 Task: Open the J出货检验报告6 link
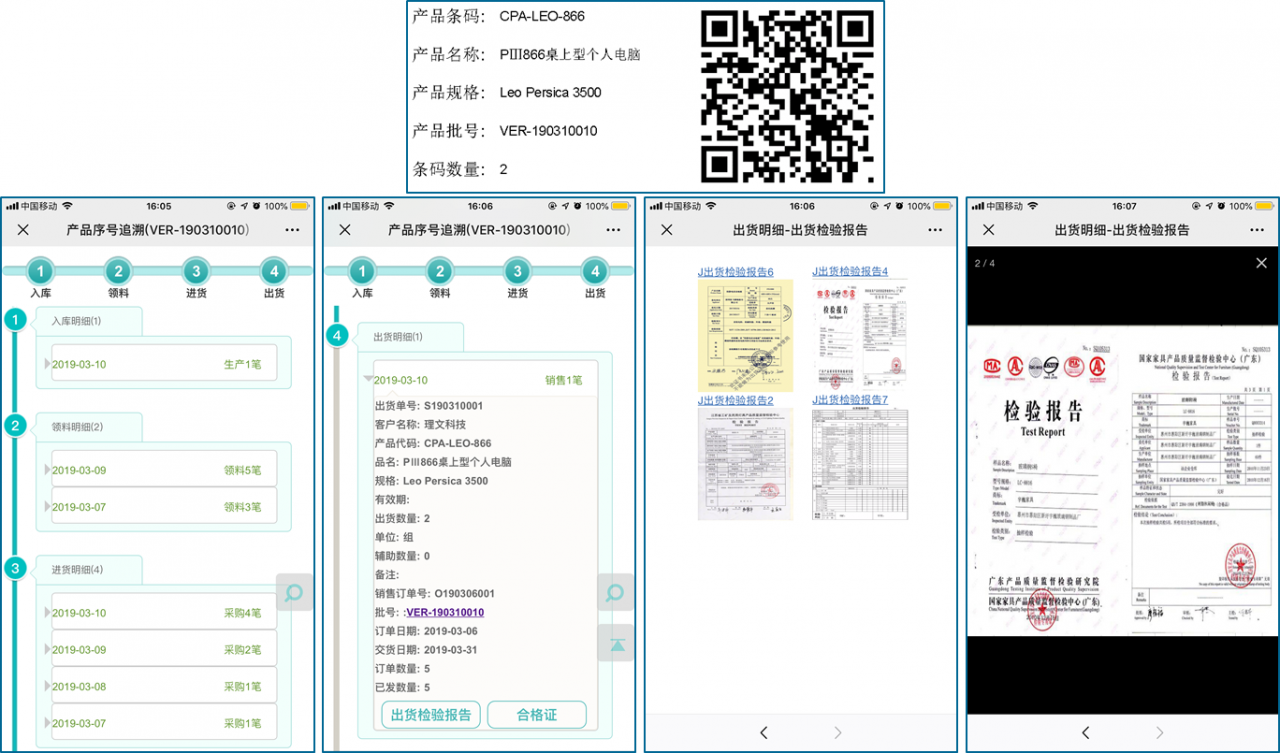tap(736, 272)
